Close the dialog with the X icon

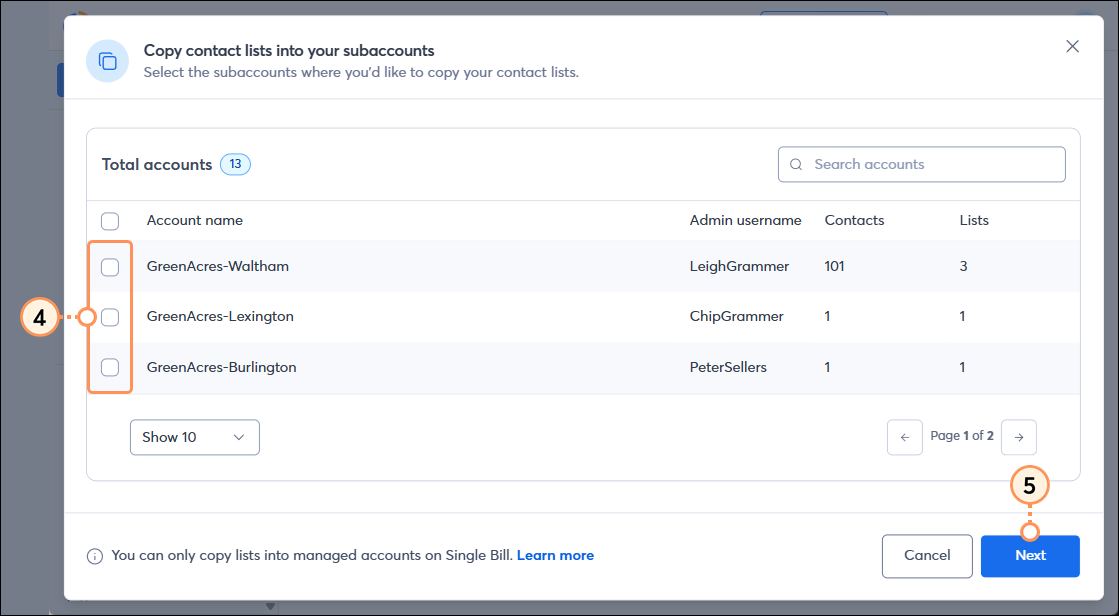tap(1072, 46)
